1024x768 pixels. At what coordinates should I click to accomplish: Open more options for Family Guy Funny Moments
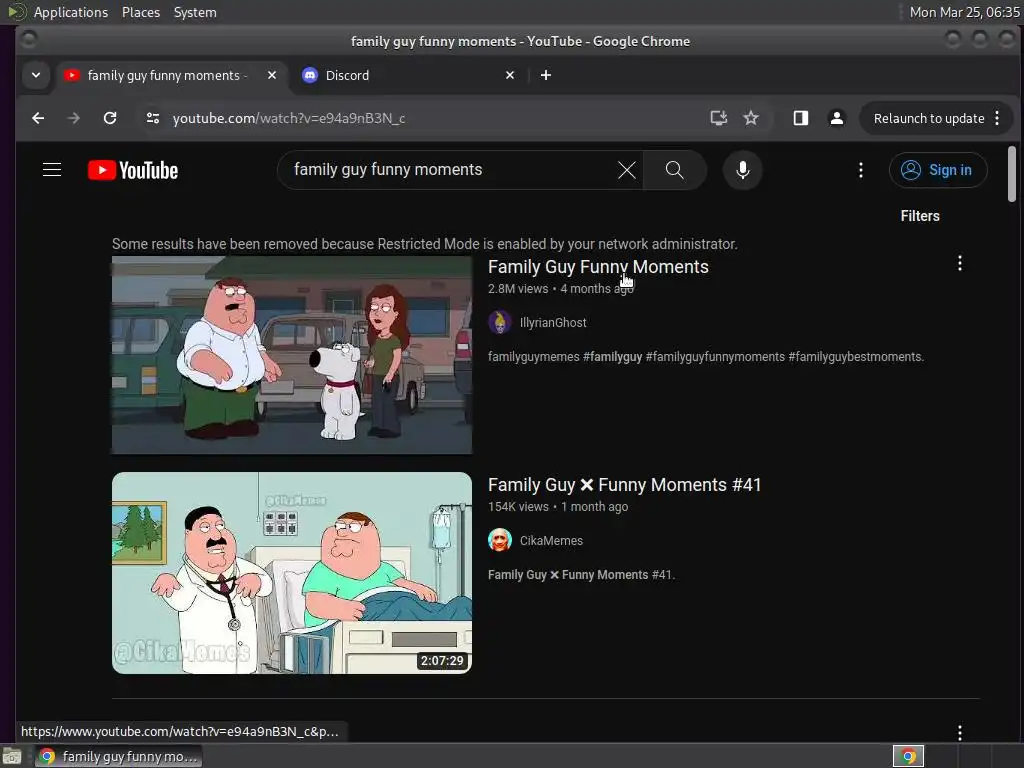coord(959,263)
